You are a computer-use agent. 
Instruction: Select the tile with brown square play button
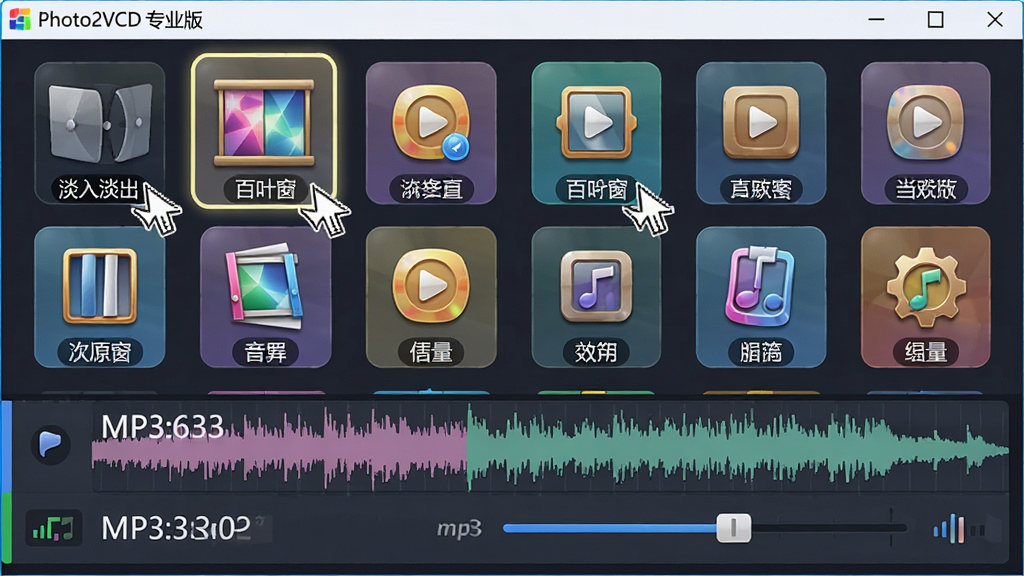coord(761,133)
